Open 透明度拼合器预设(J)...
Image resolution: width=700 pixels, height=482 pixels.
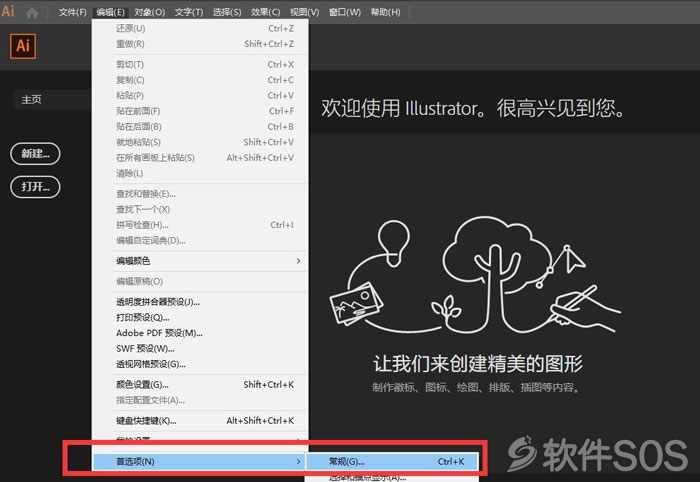pos(200,302)
